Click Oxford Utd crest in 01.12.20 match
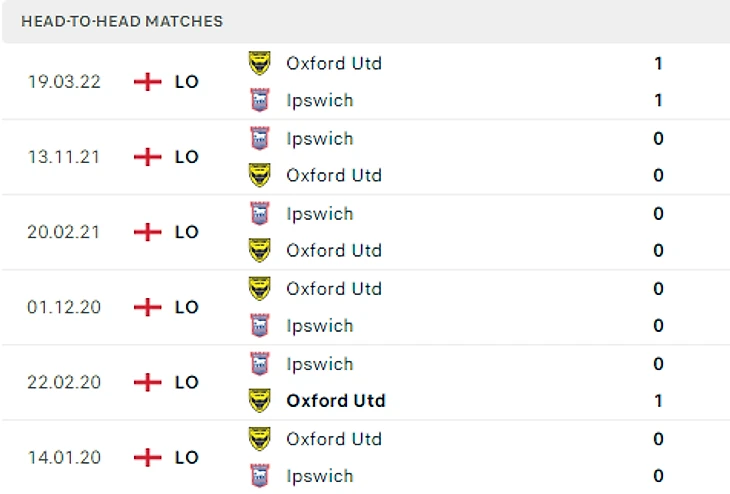730x494 pixels. (x=260, y=288)
